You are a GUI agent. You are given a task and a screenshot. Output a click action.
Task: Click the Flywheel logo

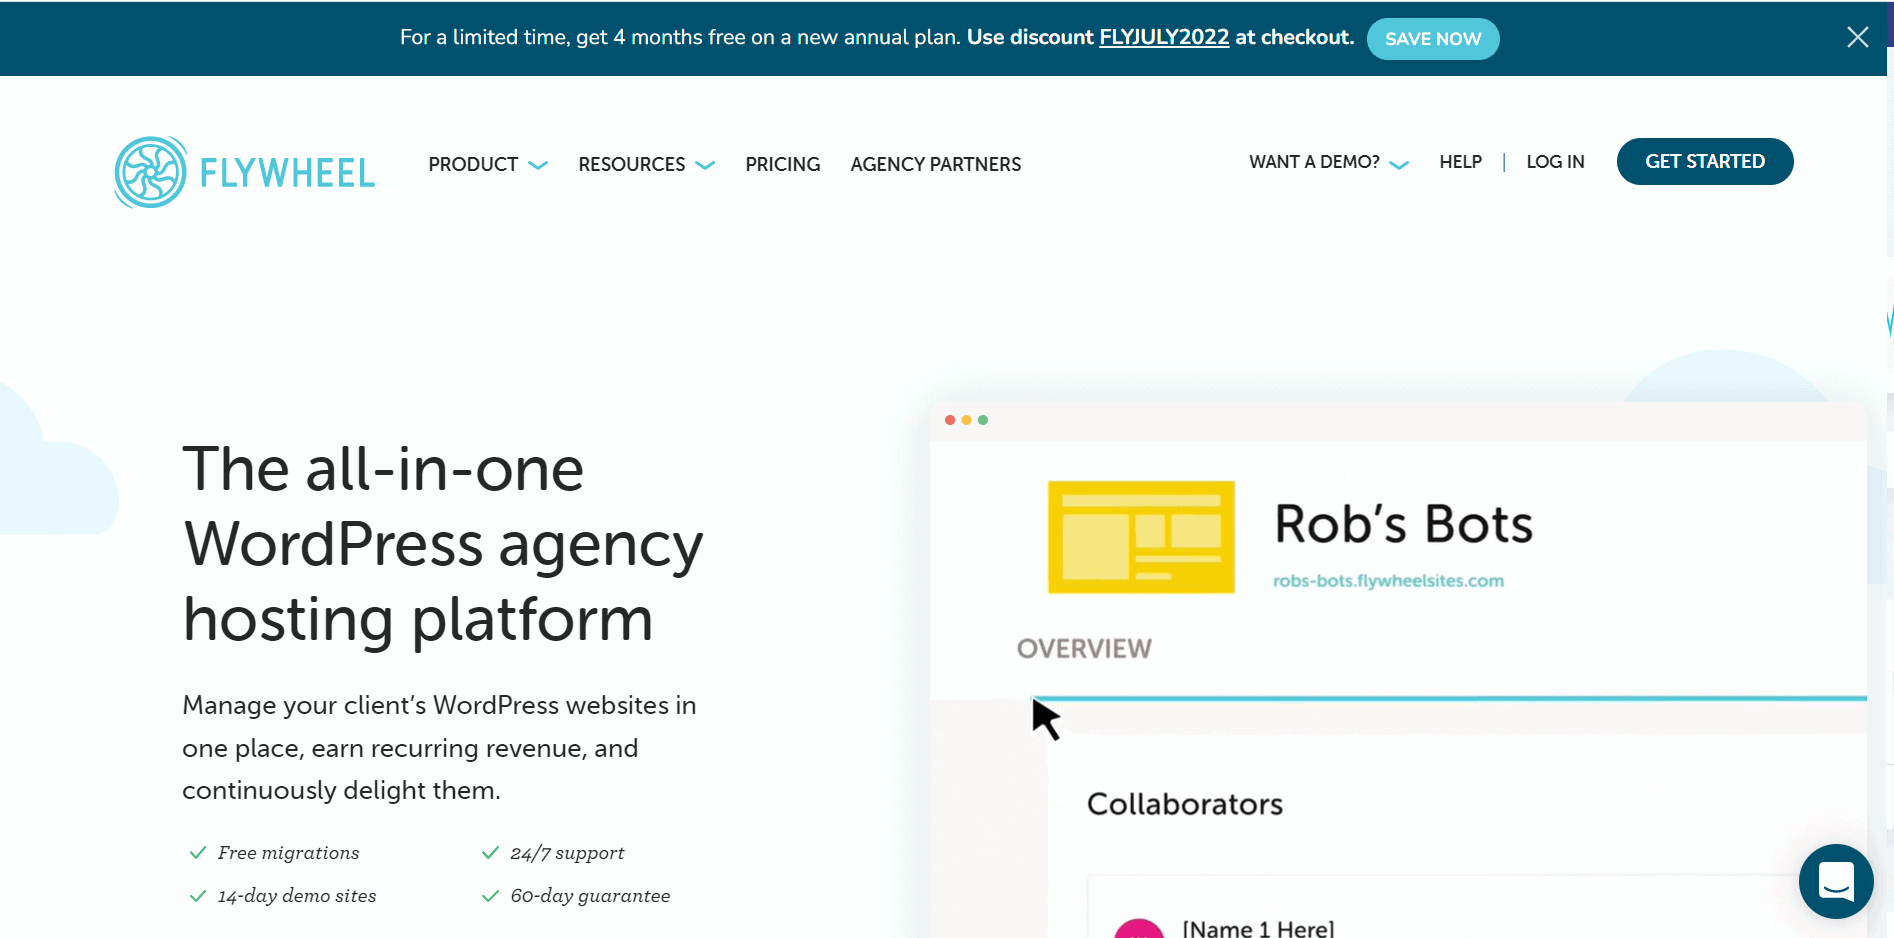245,172
